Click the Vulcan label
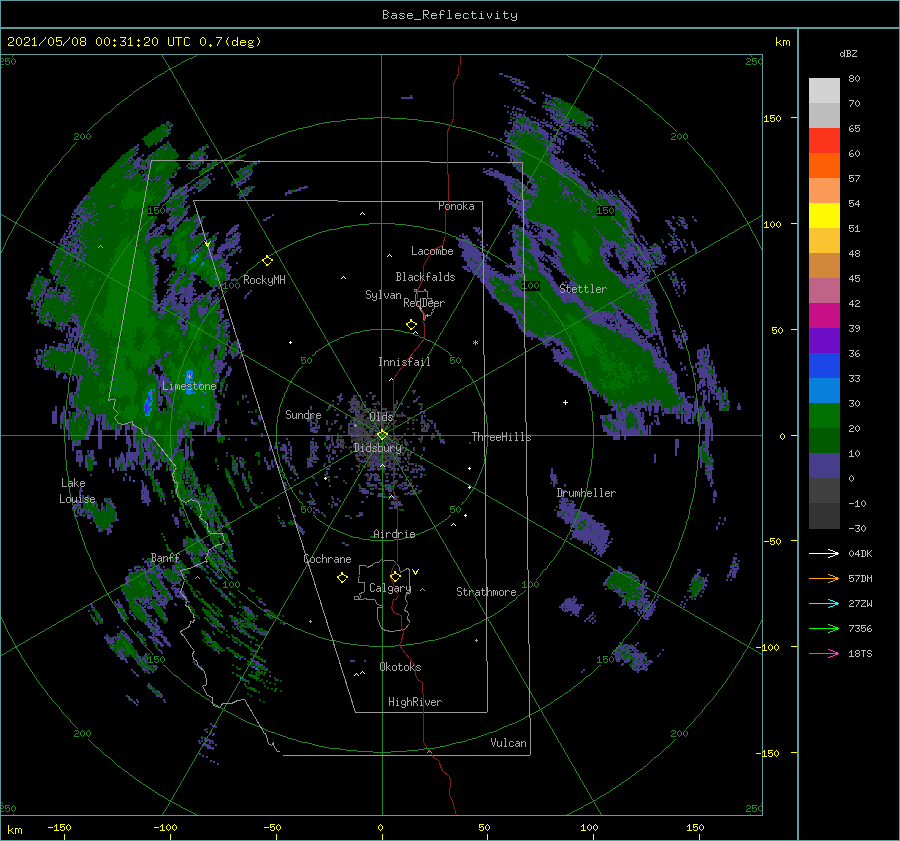 click(508, 743)
